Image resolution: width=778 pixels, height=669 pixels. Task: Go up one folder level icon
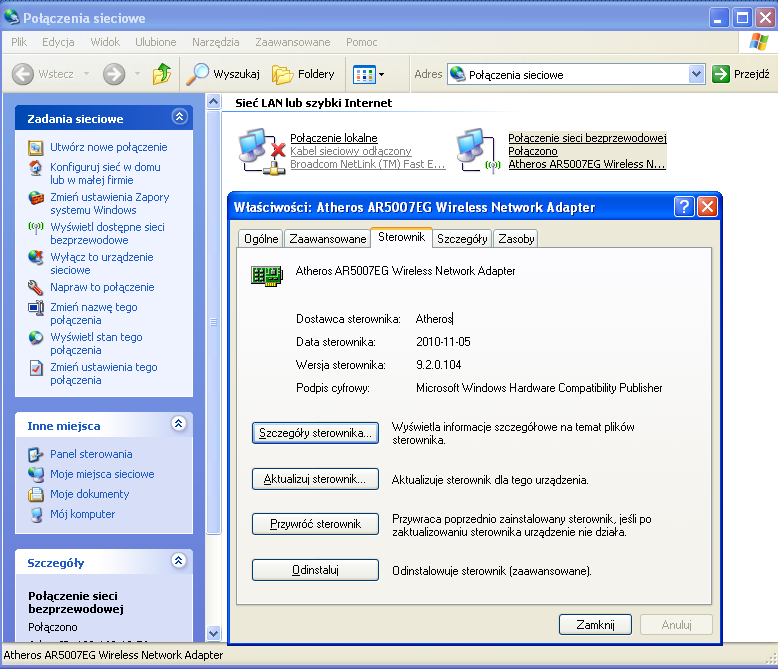point(162,74)
